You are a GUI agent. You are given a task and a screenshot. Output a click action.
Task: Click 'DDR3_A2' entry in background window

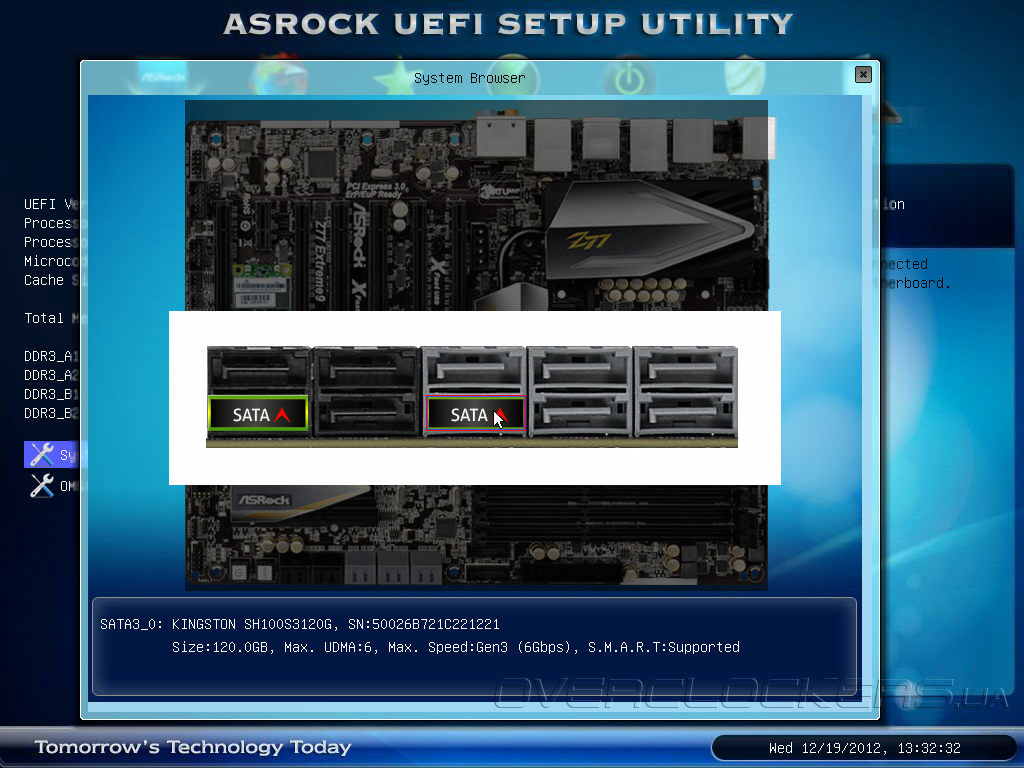click(51, 375)
